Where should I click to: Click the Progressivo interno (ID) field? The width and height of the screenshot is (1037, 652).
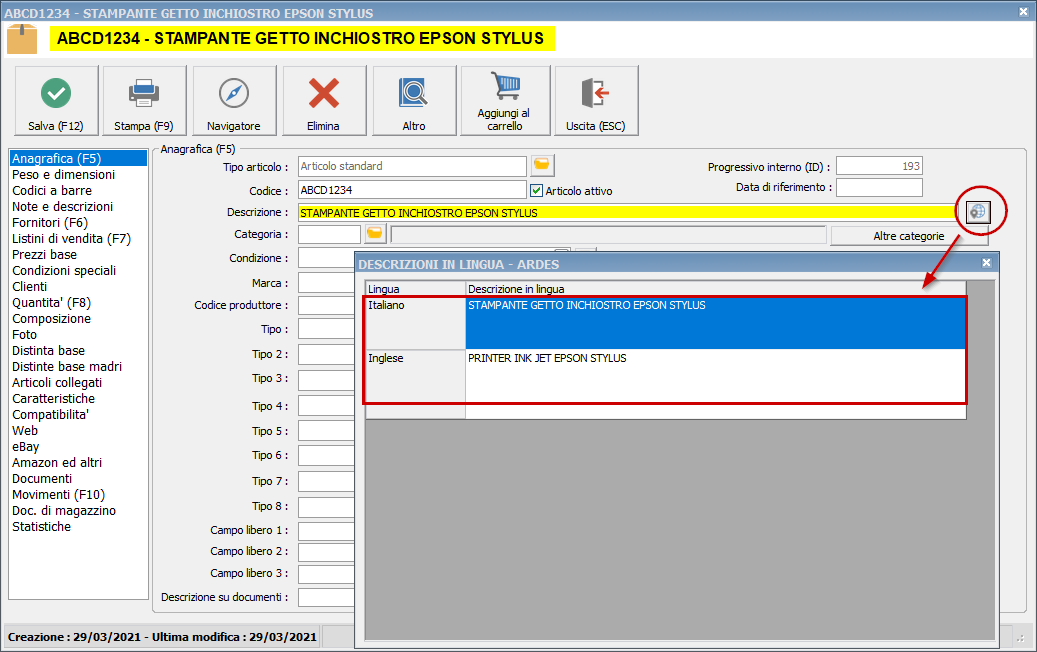(x=879, y=166)
